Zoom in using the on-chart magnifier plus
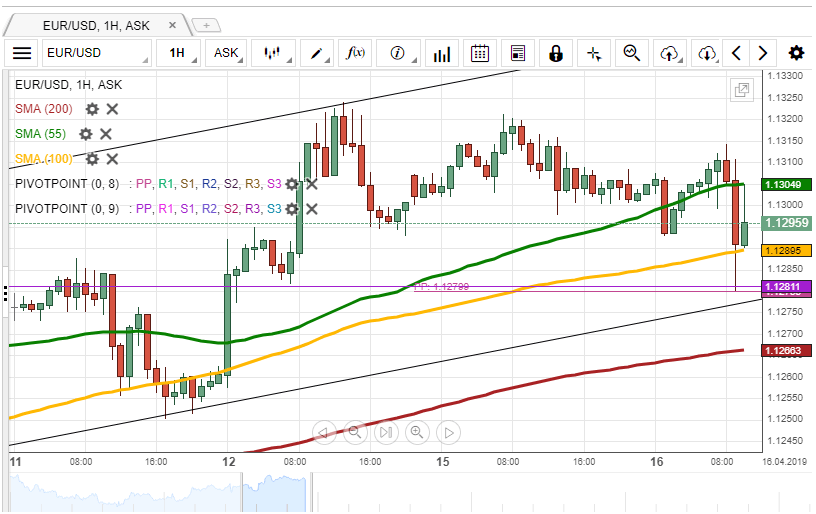This screenshot has width=816, height=514. 417,432
